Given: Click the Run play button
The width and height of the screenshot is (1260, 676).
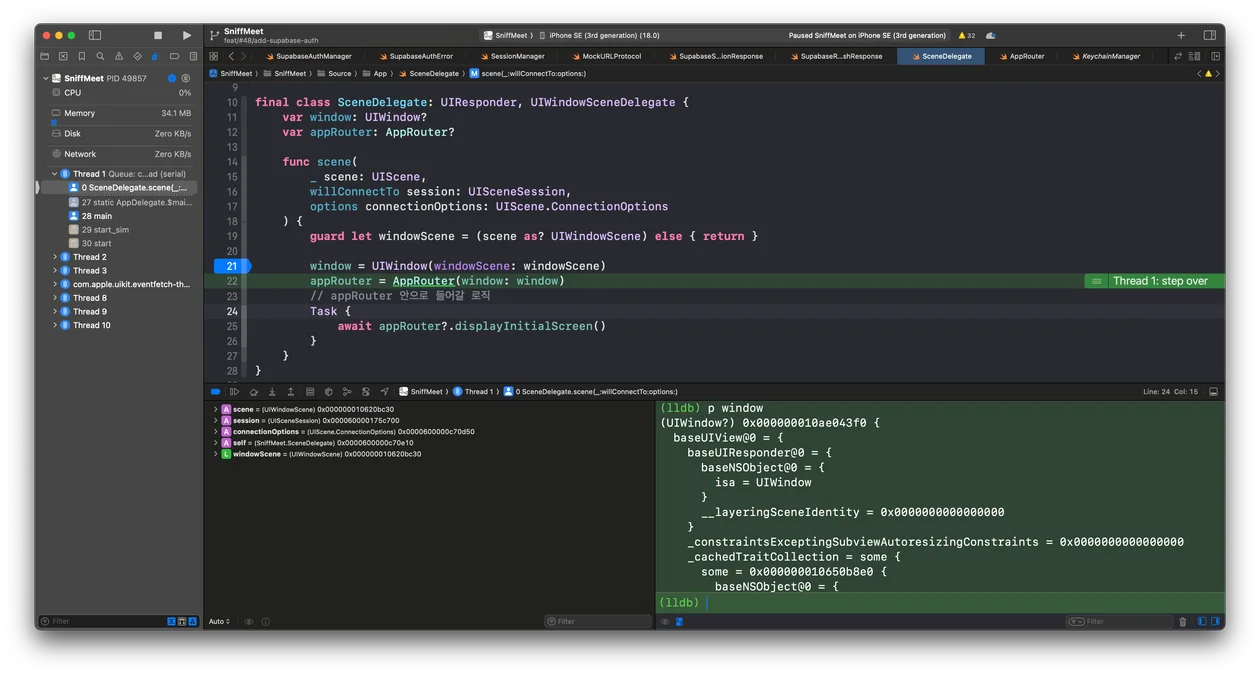Looking at the screenshot, I should (187, 35).
